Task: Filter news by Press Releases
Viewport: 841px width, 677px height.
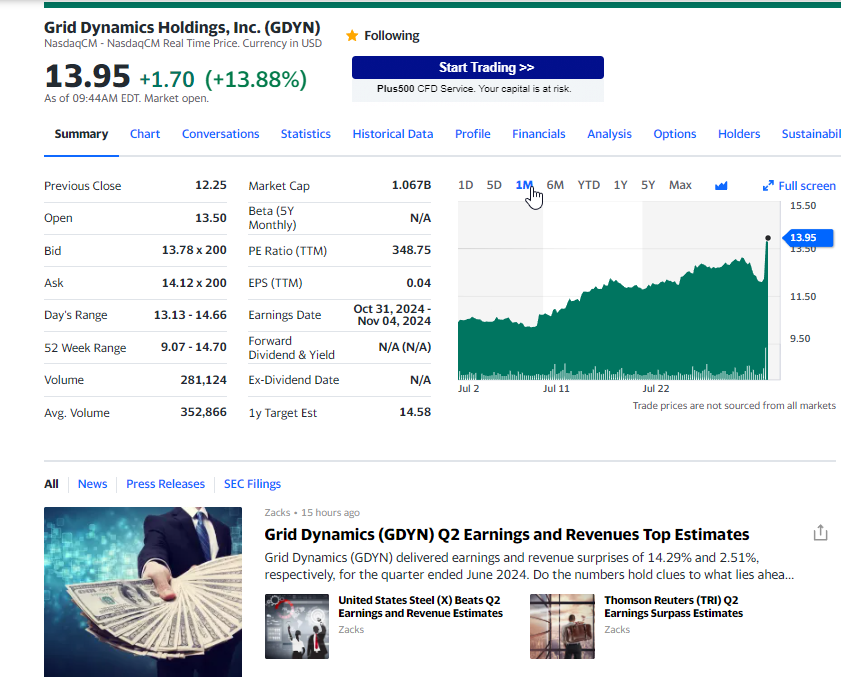Action: click(x=165, y=484)
